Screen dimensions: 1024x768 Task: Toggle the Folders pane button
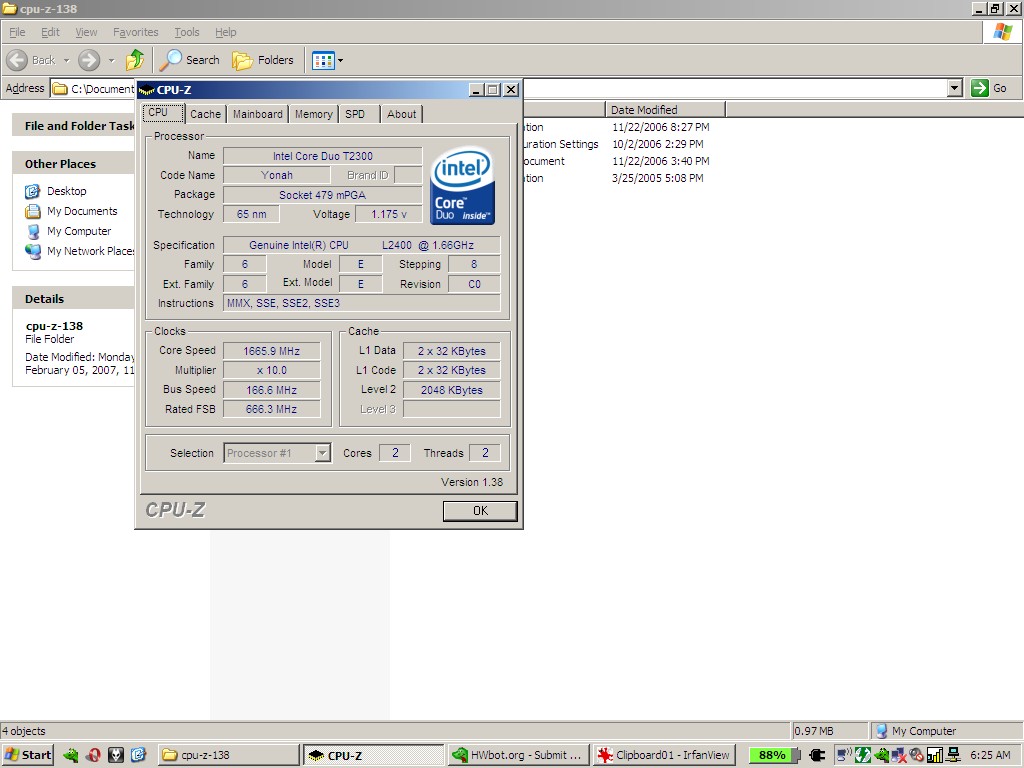click(x=263, y=60)
